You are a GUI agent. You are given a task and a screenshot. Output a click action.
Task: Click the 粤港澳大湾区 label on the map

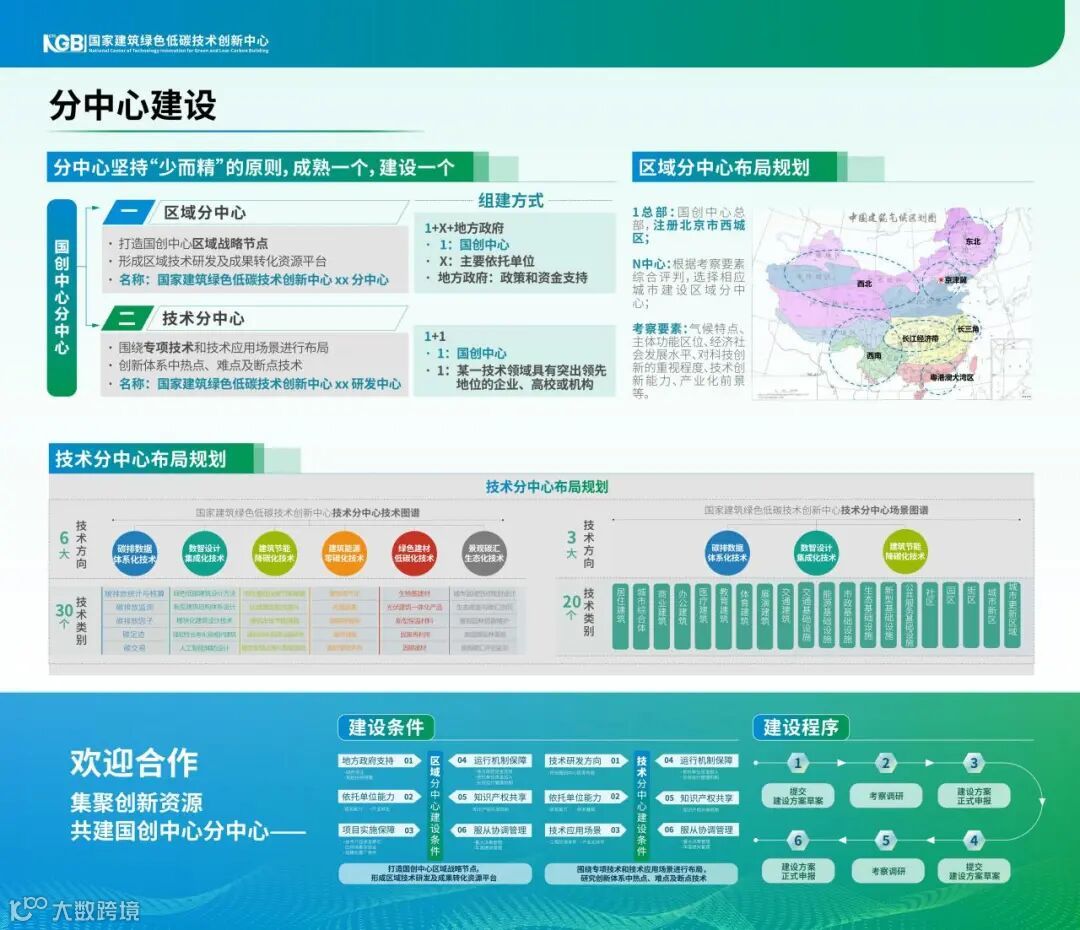click(952, 378)
